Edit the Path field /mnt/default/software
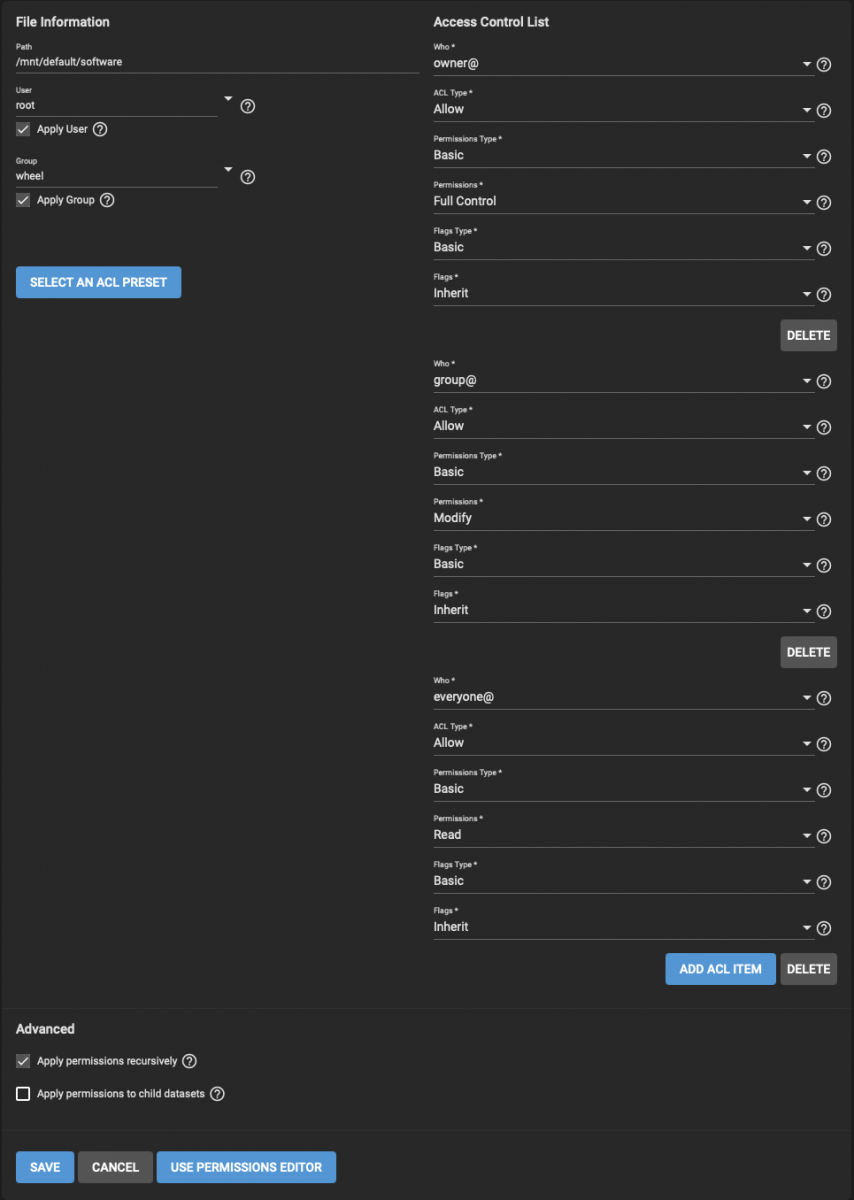 pos(217,62)
